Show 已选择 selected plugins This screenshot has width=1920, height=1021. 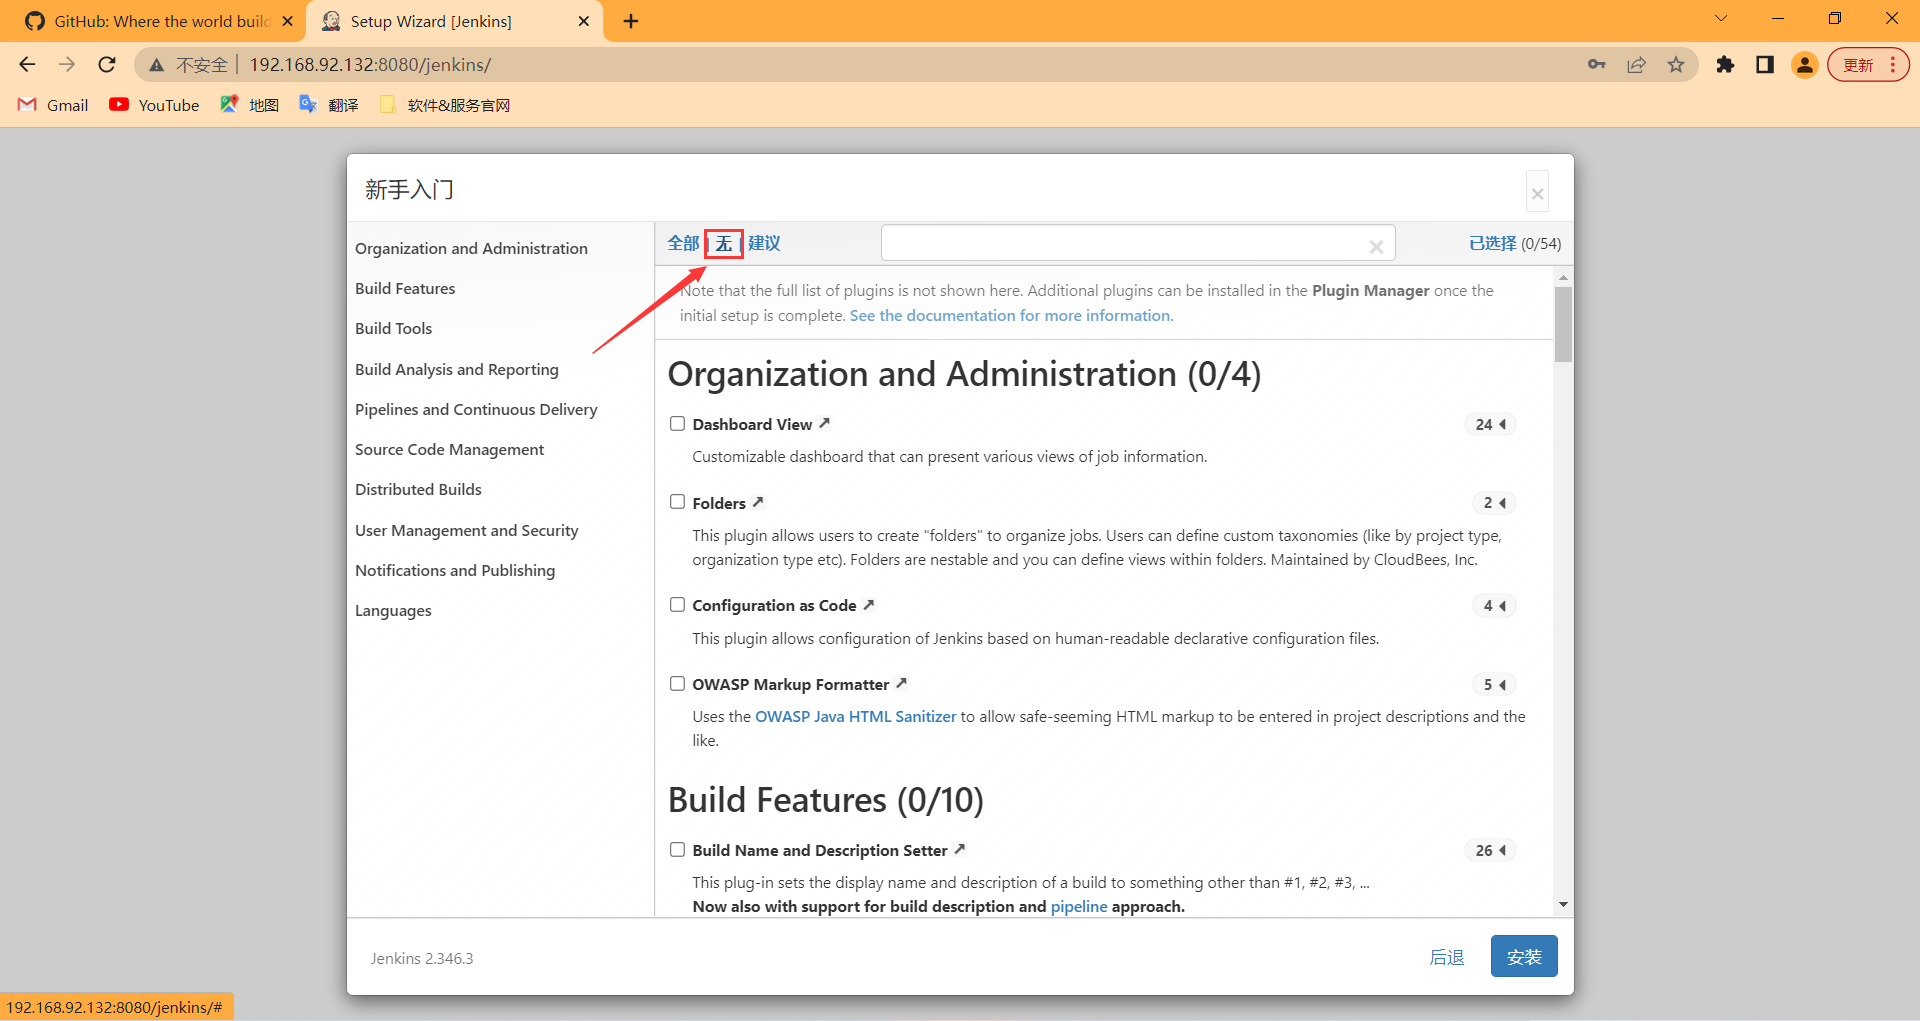1492,243
